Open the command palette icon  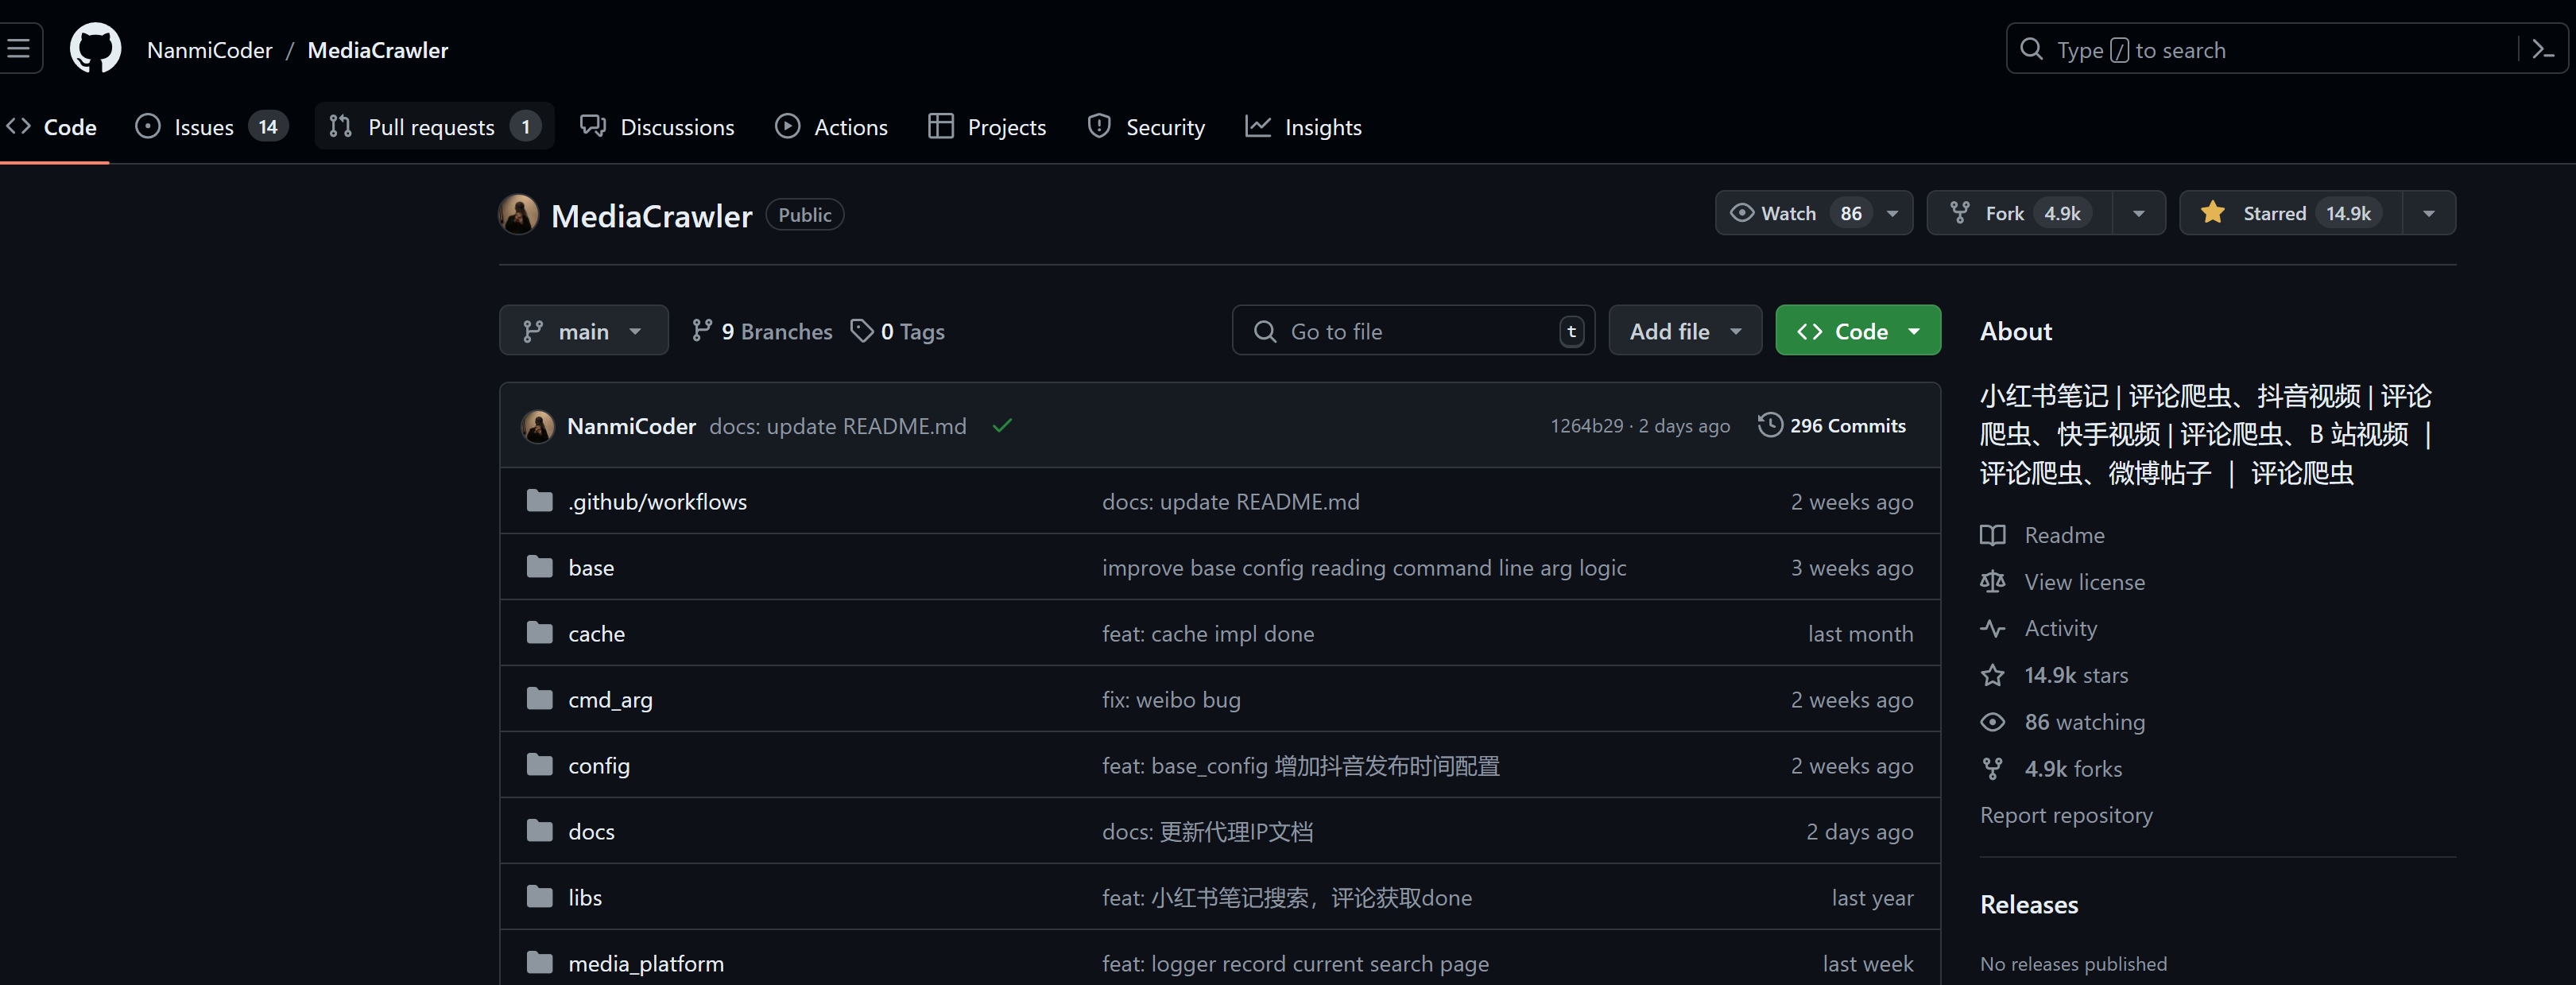[x=2543, y=49]
